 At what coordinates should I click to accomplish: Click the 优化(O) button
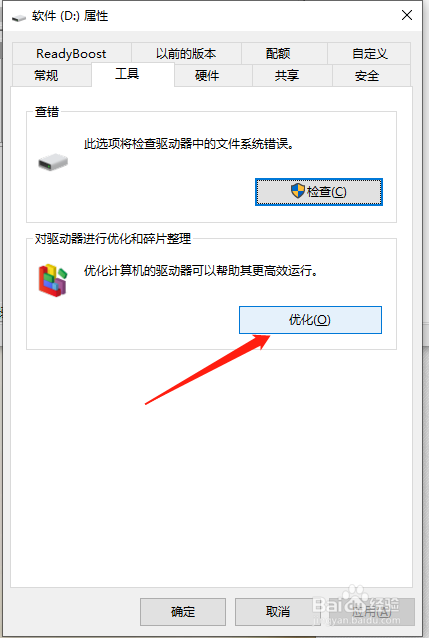point(310,320)
